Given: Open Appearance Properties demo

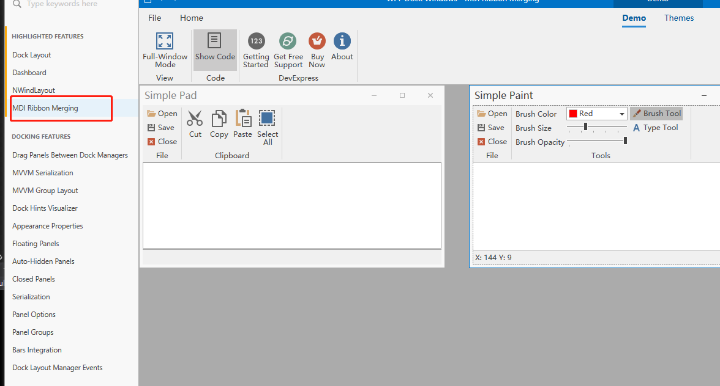Looking at the screenshot, I should pyautogui.click(x=48, y=226).
